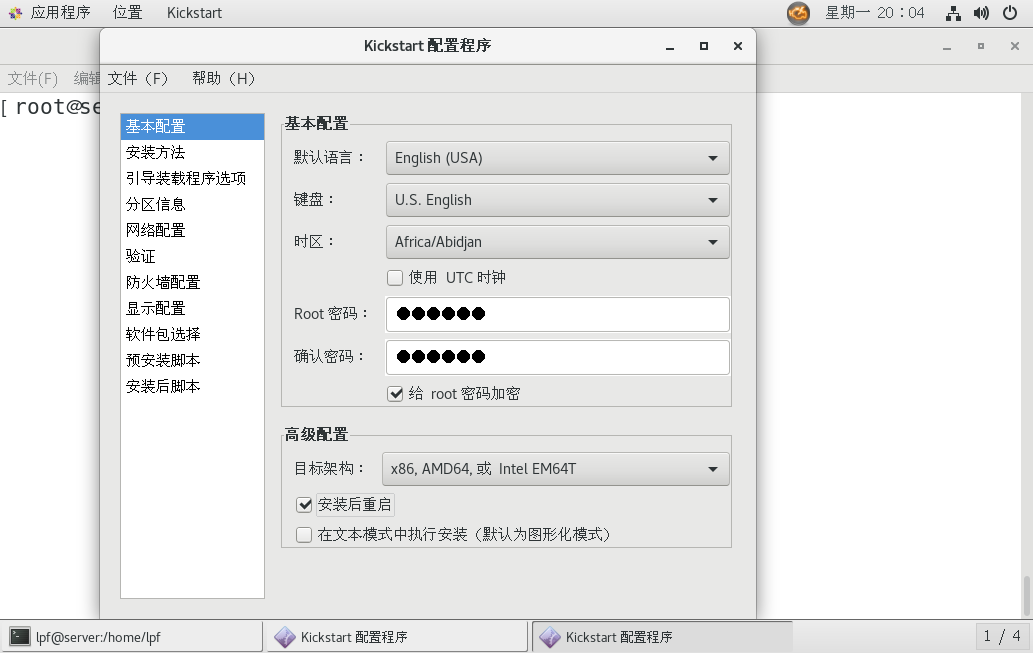Open the 应用程序 menu in top panel
1033x653 pixels.
[x=60, y=13]
